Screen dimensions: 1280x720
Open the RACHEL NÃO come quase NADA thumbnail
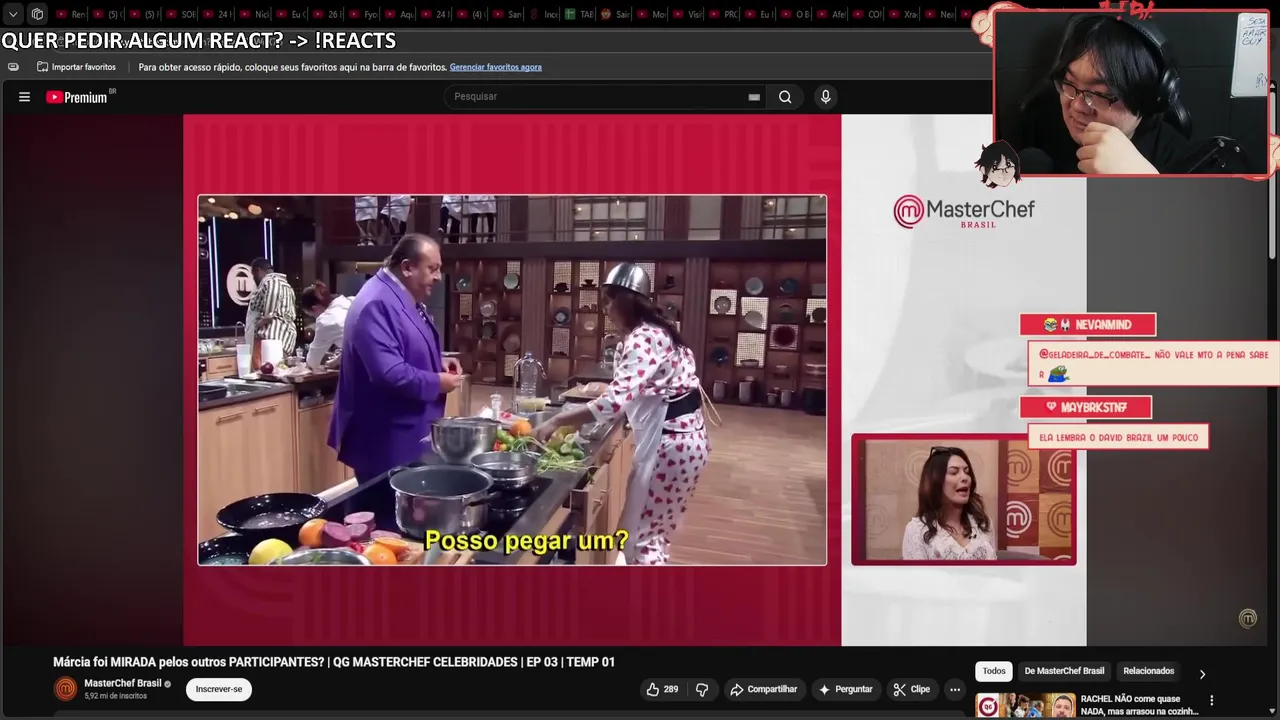tap(1025, 706)
